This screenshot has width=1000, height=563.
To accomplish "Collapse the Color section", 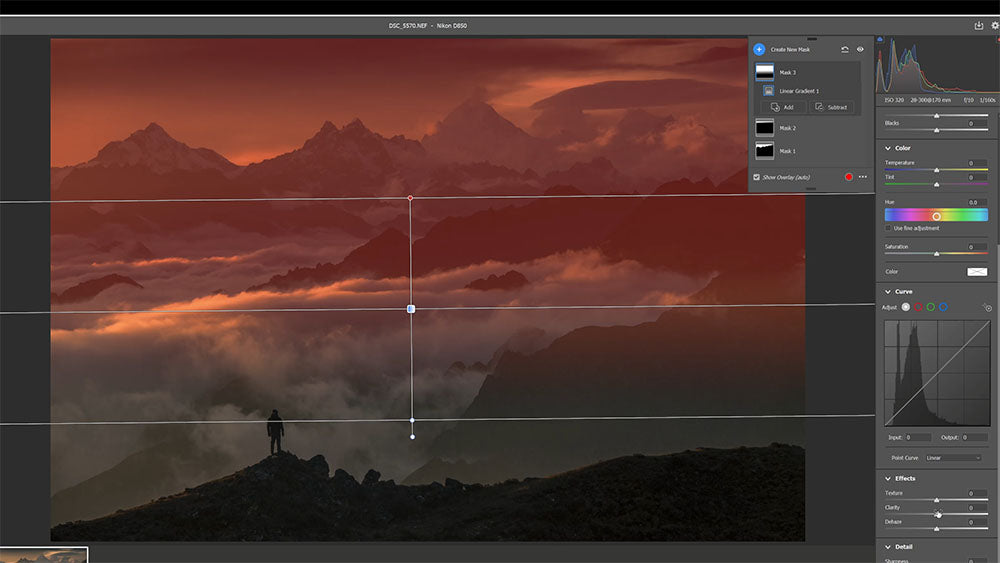I will click(887, 148).
